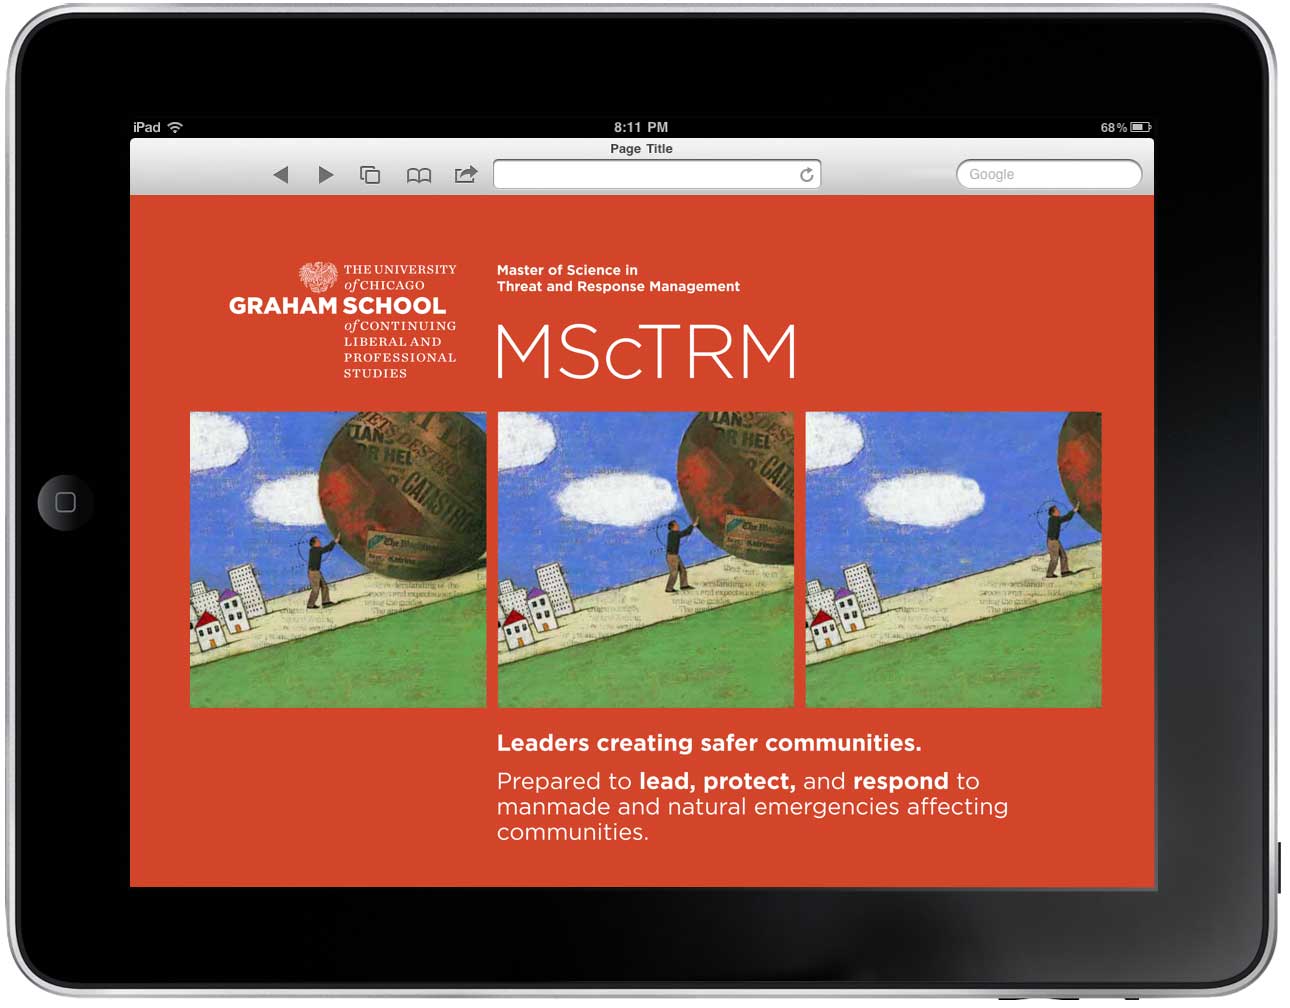
Task: Select the left illustration with large globe
Action: pos(338,559)
